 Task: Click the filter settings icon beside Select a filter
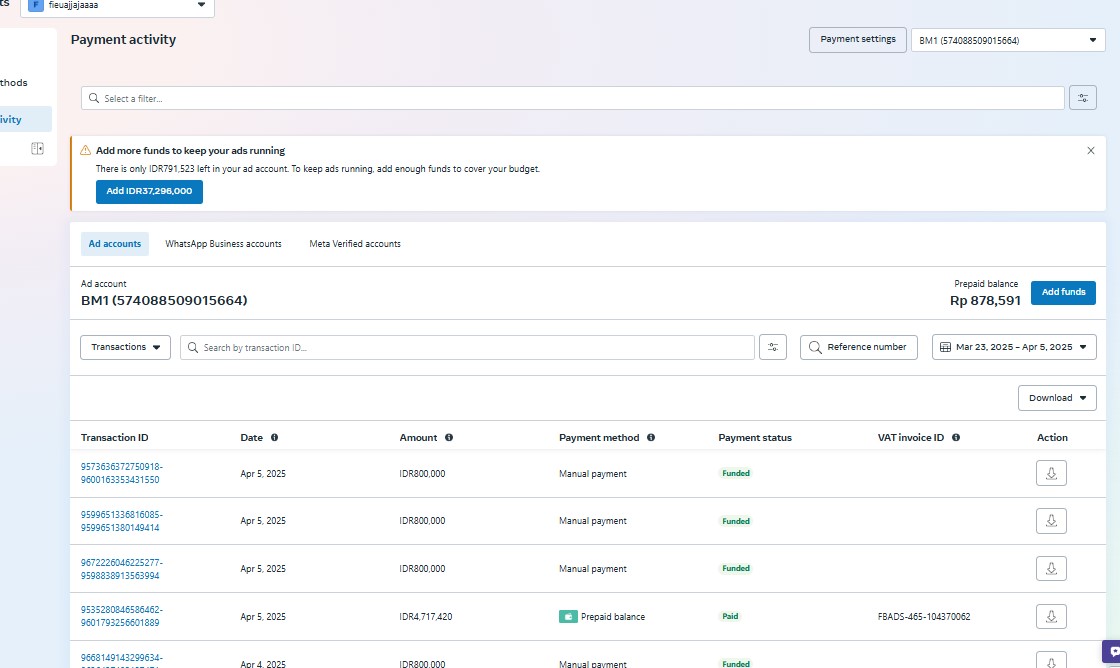(x=1083, y=98)
